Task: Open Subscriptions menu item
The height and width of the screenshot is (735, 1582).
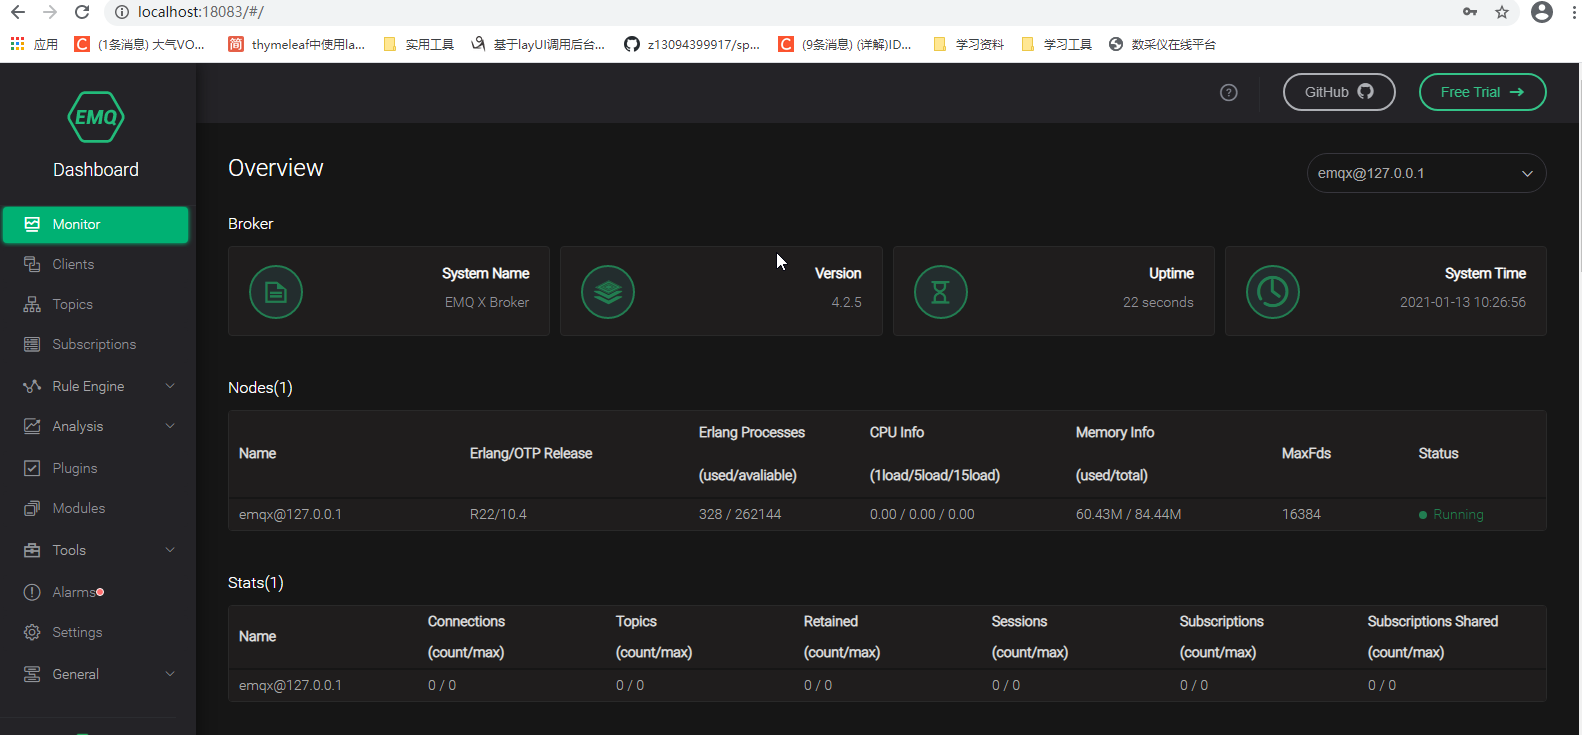Action: tap(96, 344)
